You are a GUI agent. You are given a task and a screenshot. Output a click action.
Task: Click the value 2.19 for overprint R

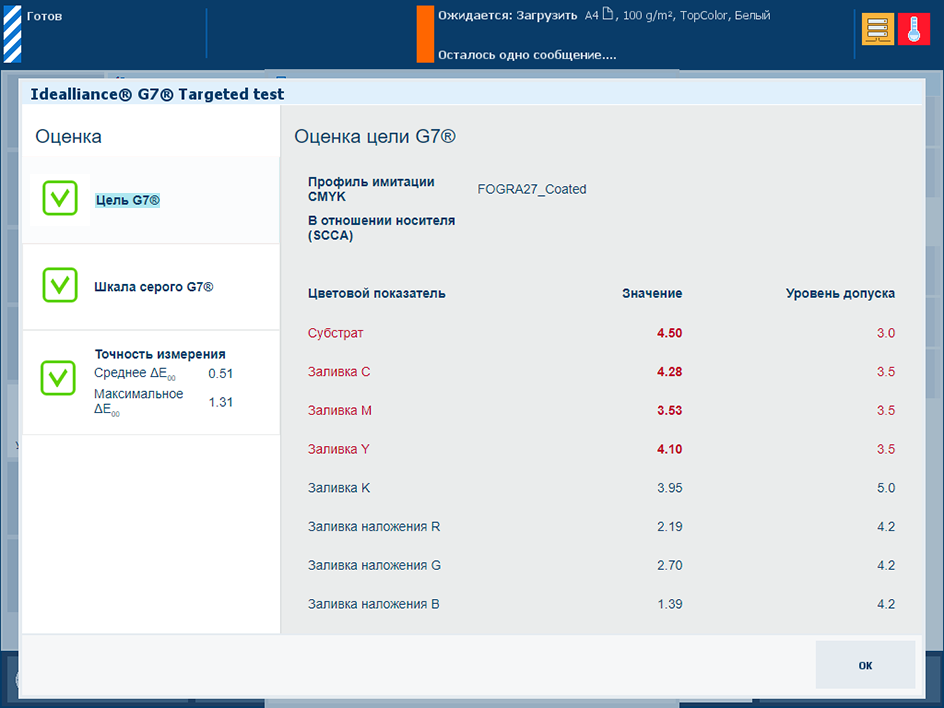coord(669,526)
